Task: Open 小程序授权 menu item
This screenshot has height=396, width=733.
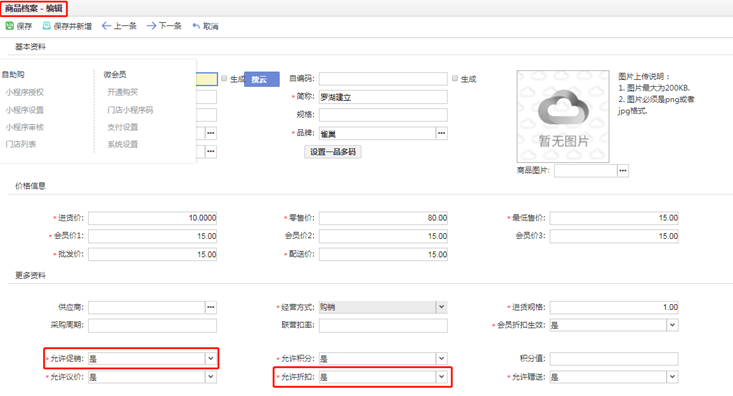Action: [x=24, y=92]
